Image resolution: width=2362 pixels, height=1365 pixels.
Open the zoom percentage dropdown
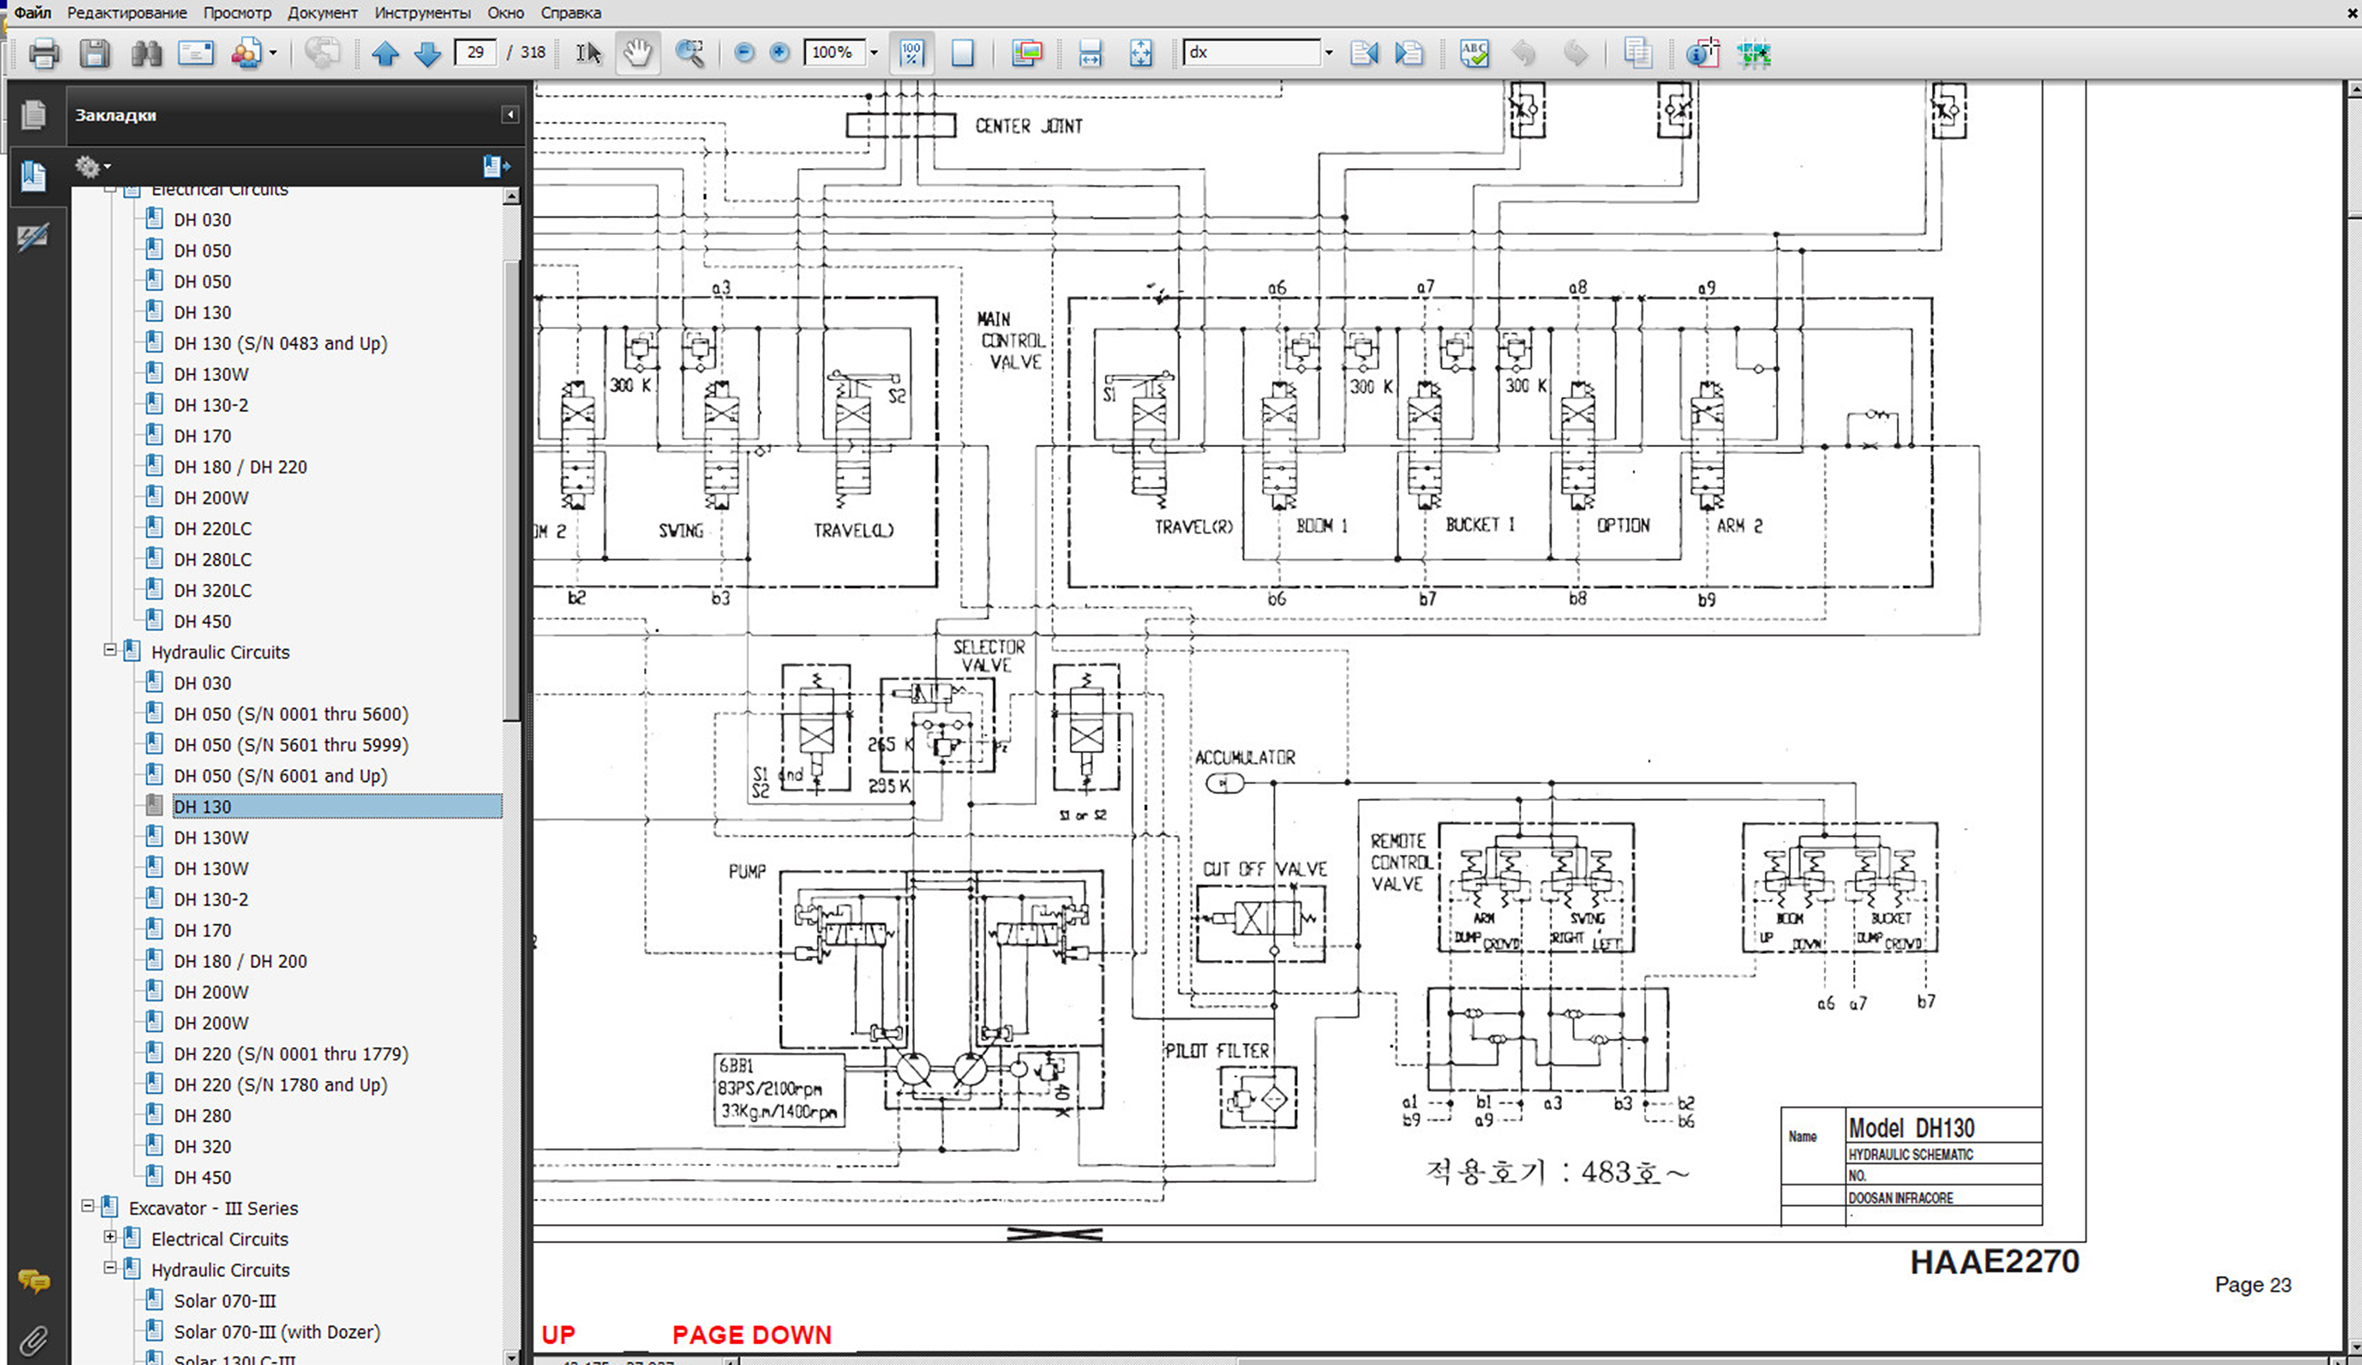[x=874, y=53]
